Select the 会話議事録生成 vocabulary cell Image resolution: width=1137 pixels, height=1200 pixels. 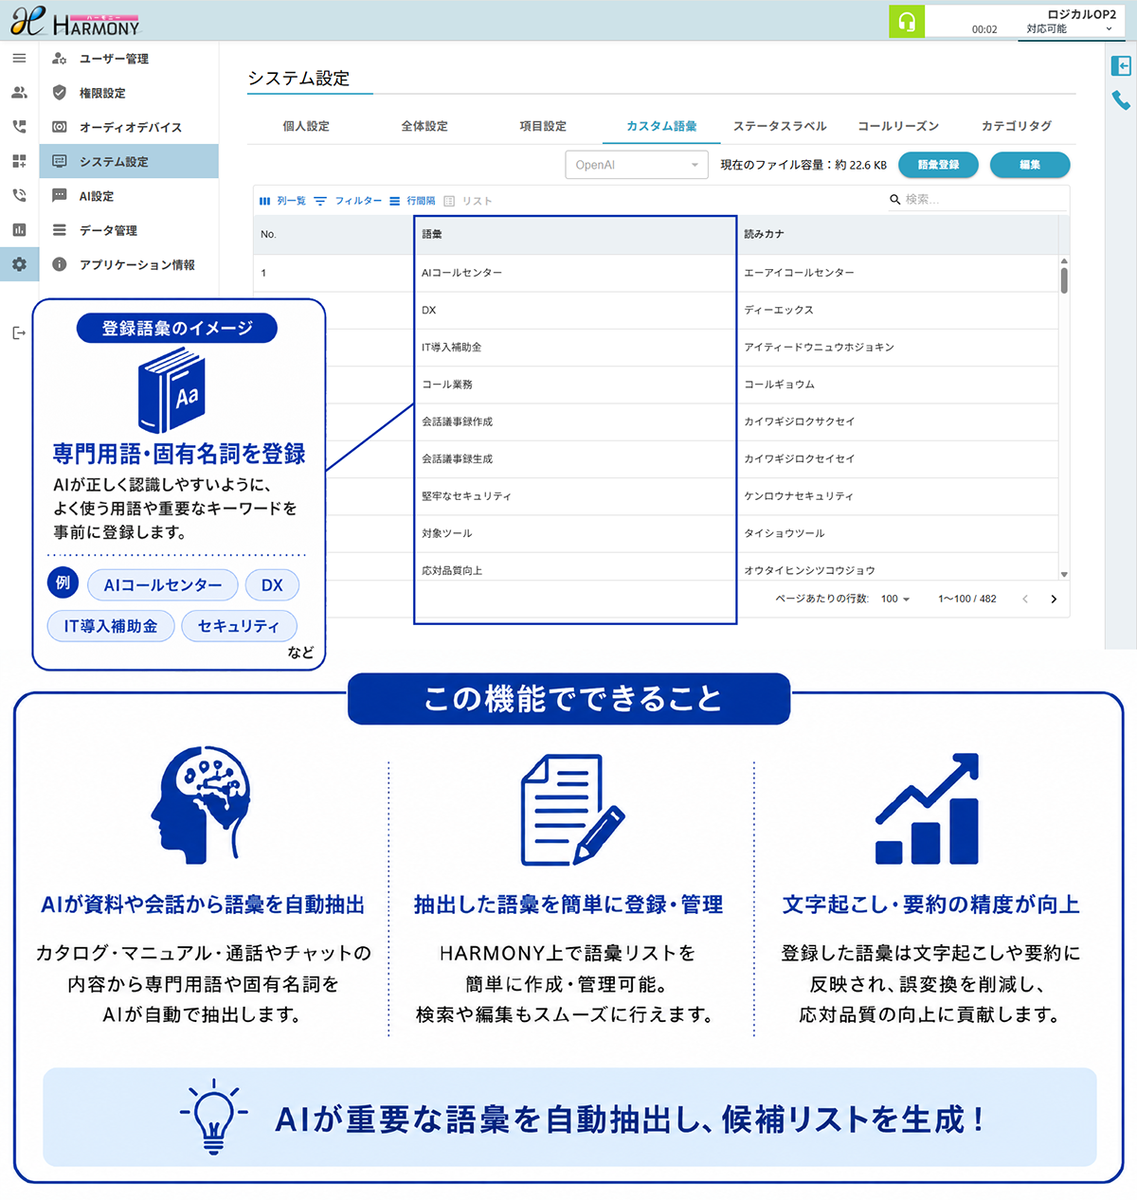575,459
